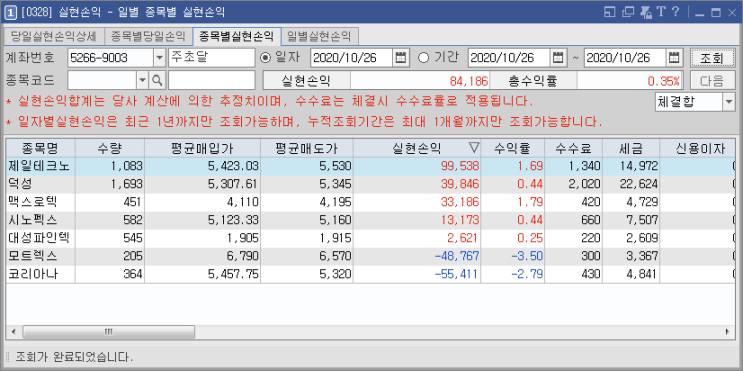
Task: Open calendar for period start date
Action: pyautogui.click(x=558, y=58)
